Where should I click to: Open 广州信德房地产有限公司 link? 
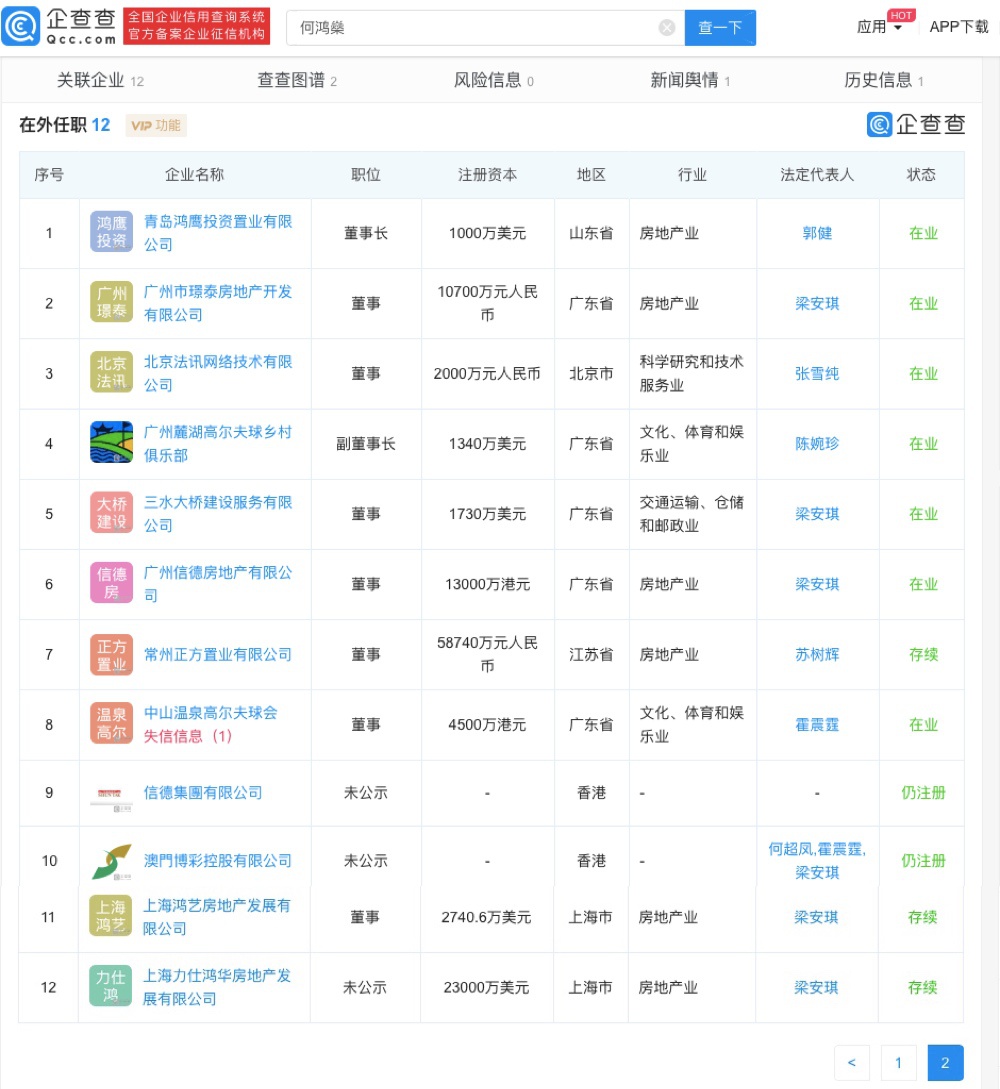pyautogui.click(x=217, y=583)
